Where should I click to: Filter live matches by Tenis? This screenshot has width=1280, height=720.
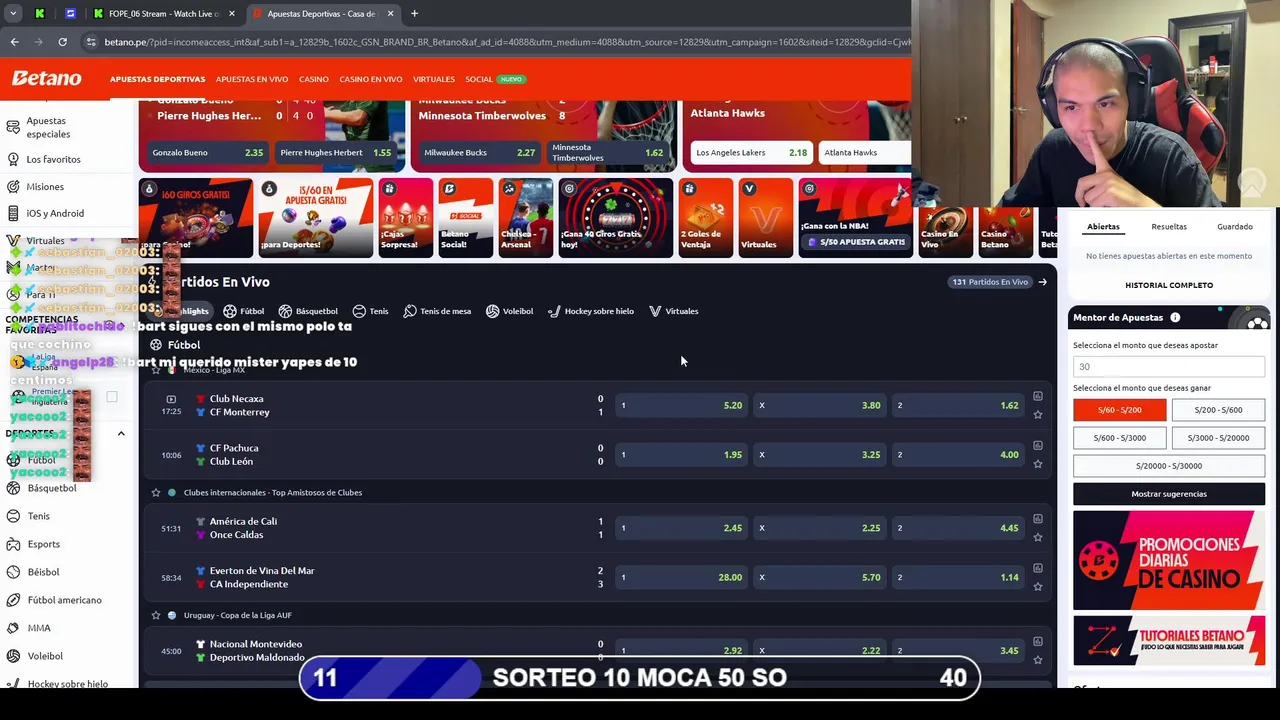(x=370, y=311)
